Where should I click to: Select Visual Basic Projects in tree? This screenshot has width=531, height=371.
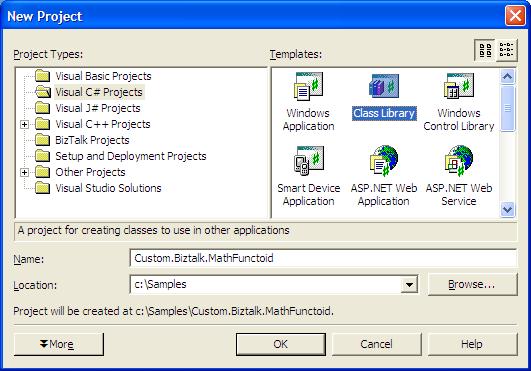pyautogui.click(x=103, y=76)
